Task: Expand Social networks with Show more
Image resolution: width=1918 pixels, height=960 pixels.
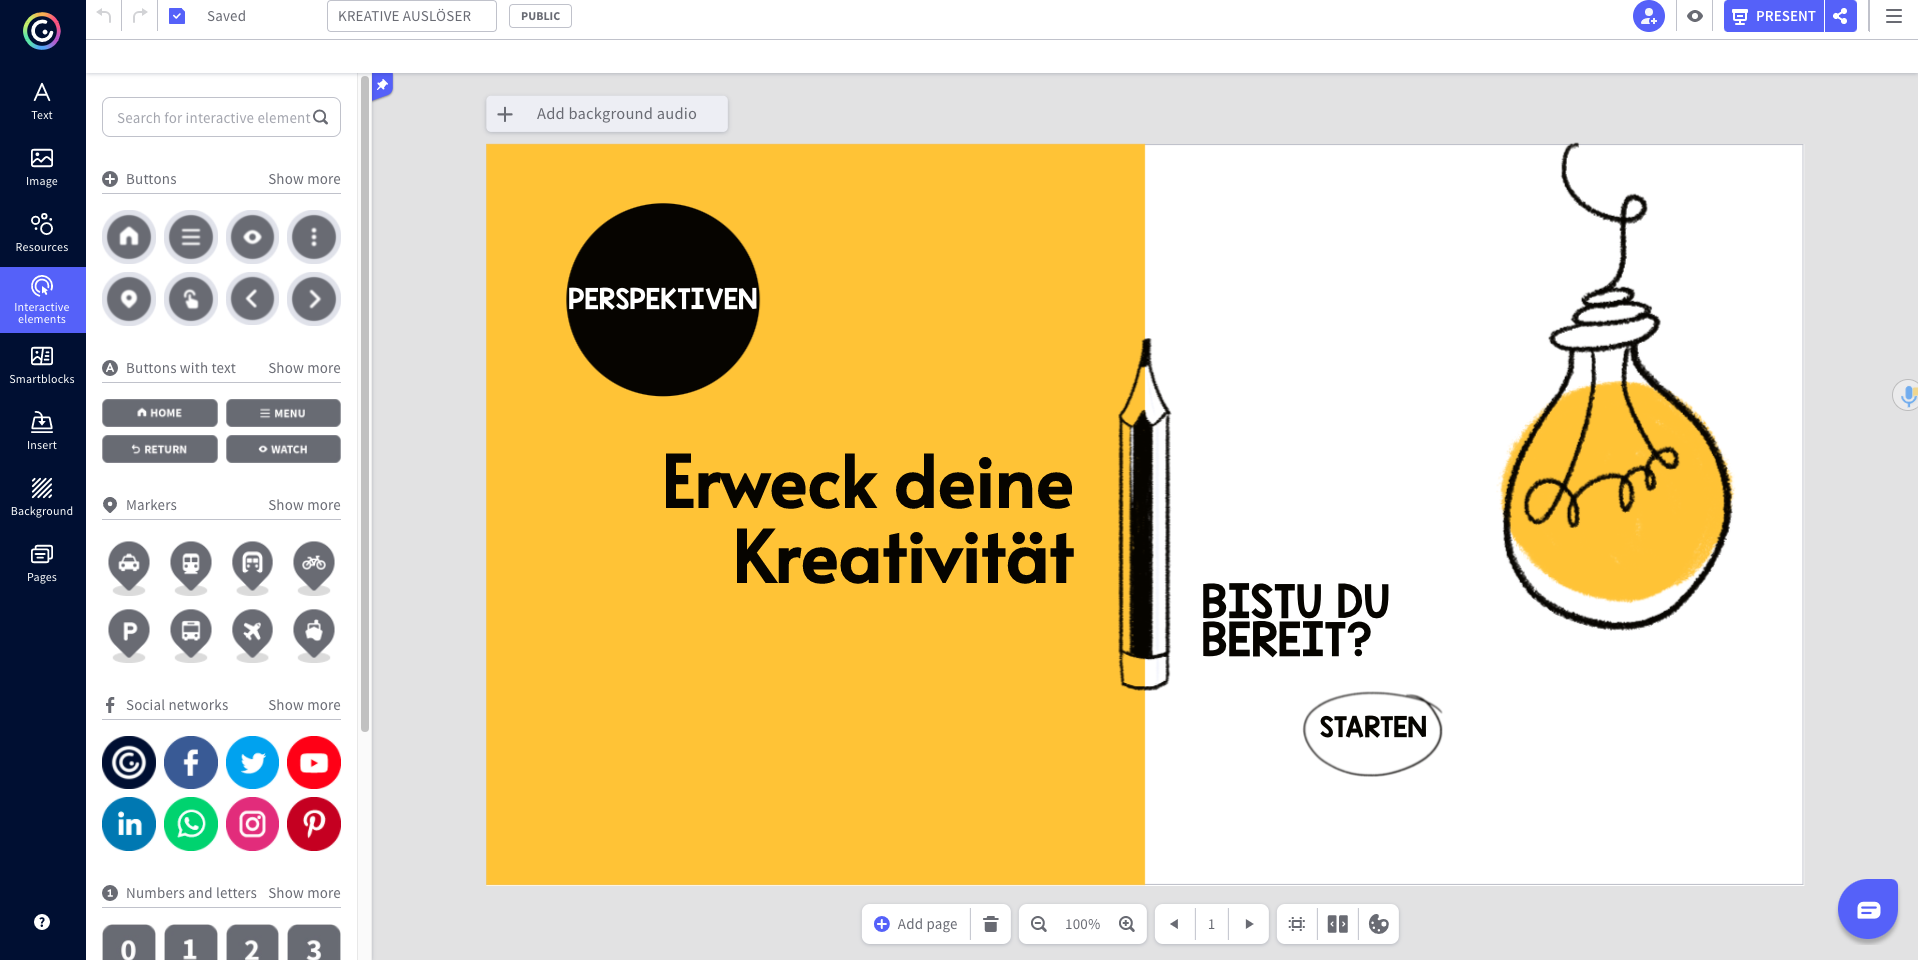Action: 304,705
